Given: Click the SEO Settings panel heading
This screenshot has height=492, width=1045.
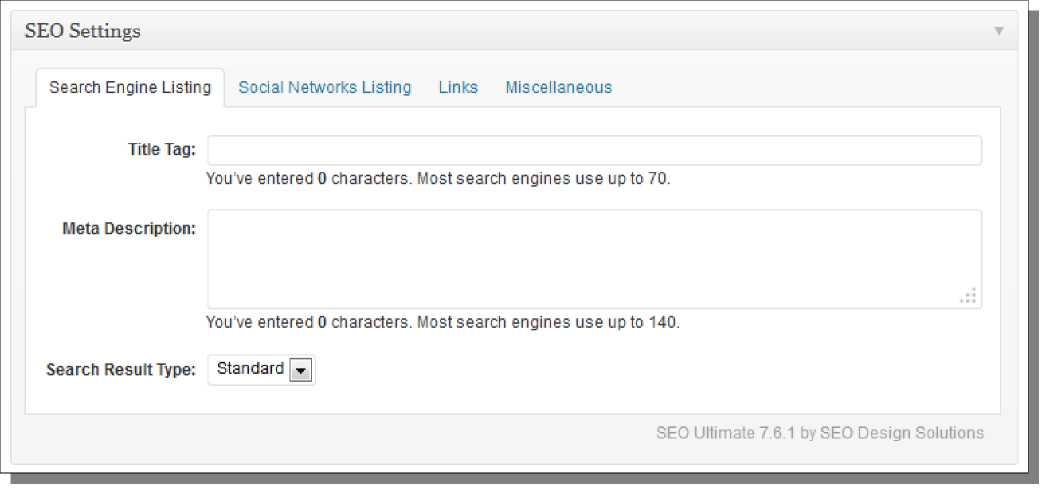Looking at the screenshot, I should tap(83, 31).
